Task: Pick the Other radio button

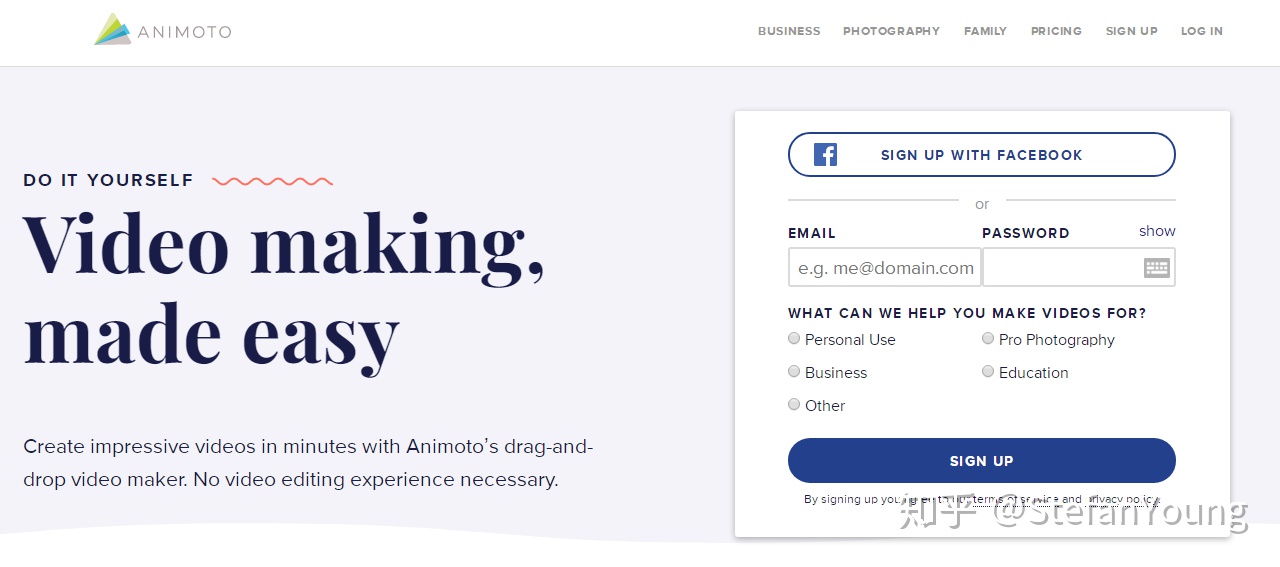Action: click(x=794, y=405)
